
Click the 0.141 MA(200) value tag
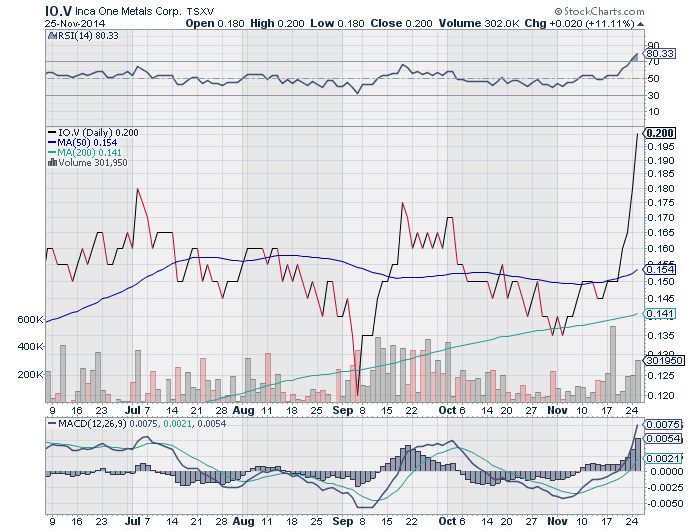[x=660, y=314]
